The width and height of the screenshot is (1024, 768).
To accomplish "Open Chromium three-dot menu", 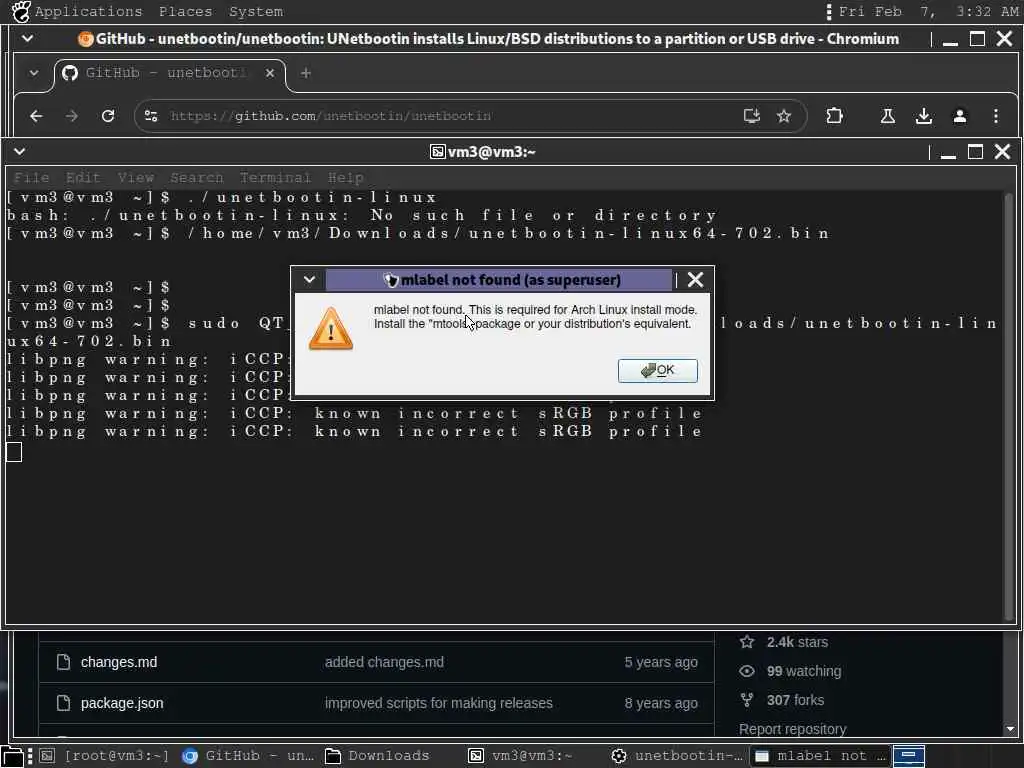I will pos(996,116).
